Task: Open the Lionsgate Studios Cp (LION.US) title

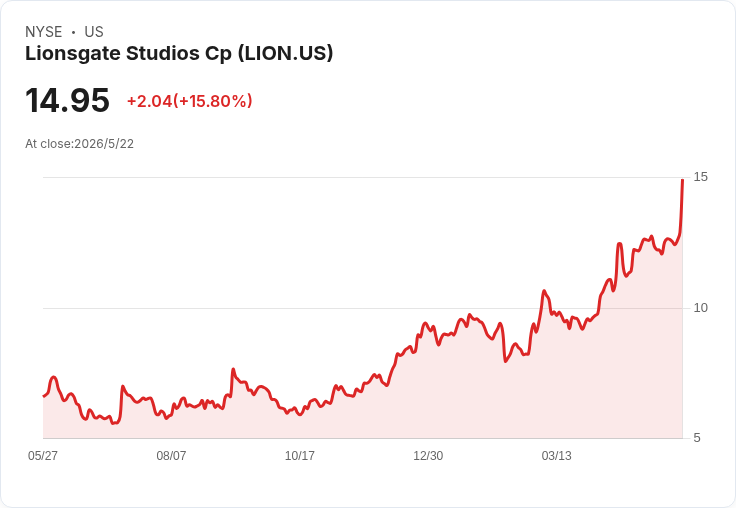Action: 179,54
